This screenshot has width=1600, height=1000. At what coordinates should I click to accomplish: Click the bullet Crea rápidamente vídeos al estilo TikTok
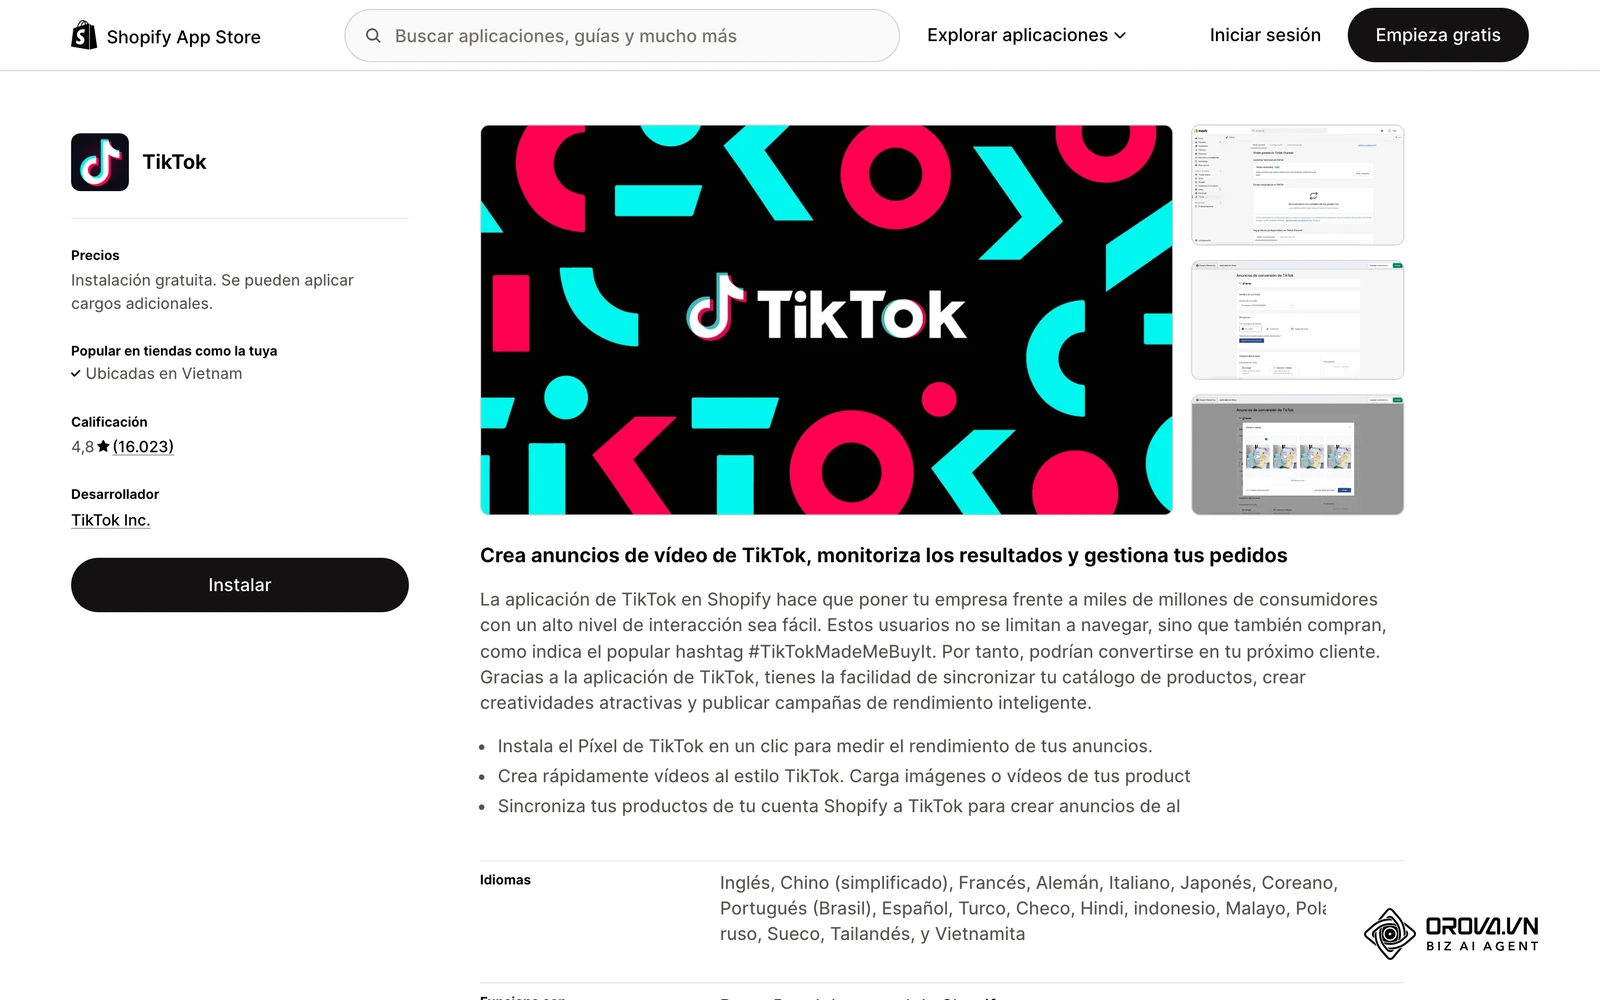pos(844,776)
